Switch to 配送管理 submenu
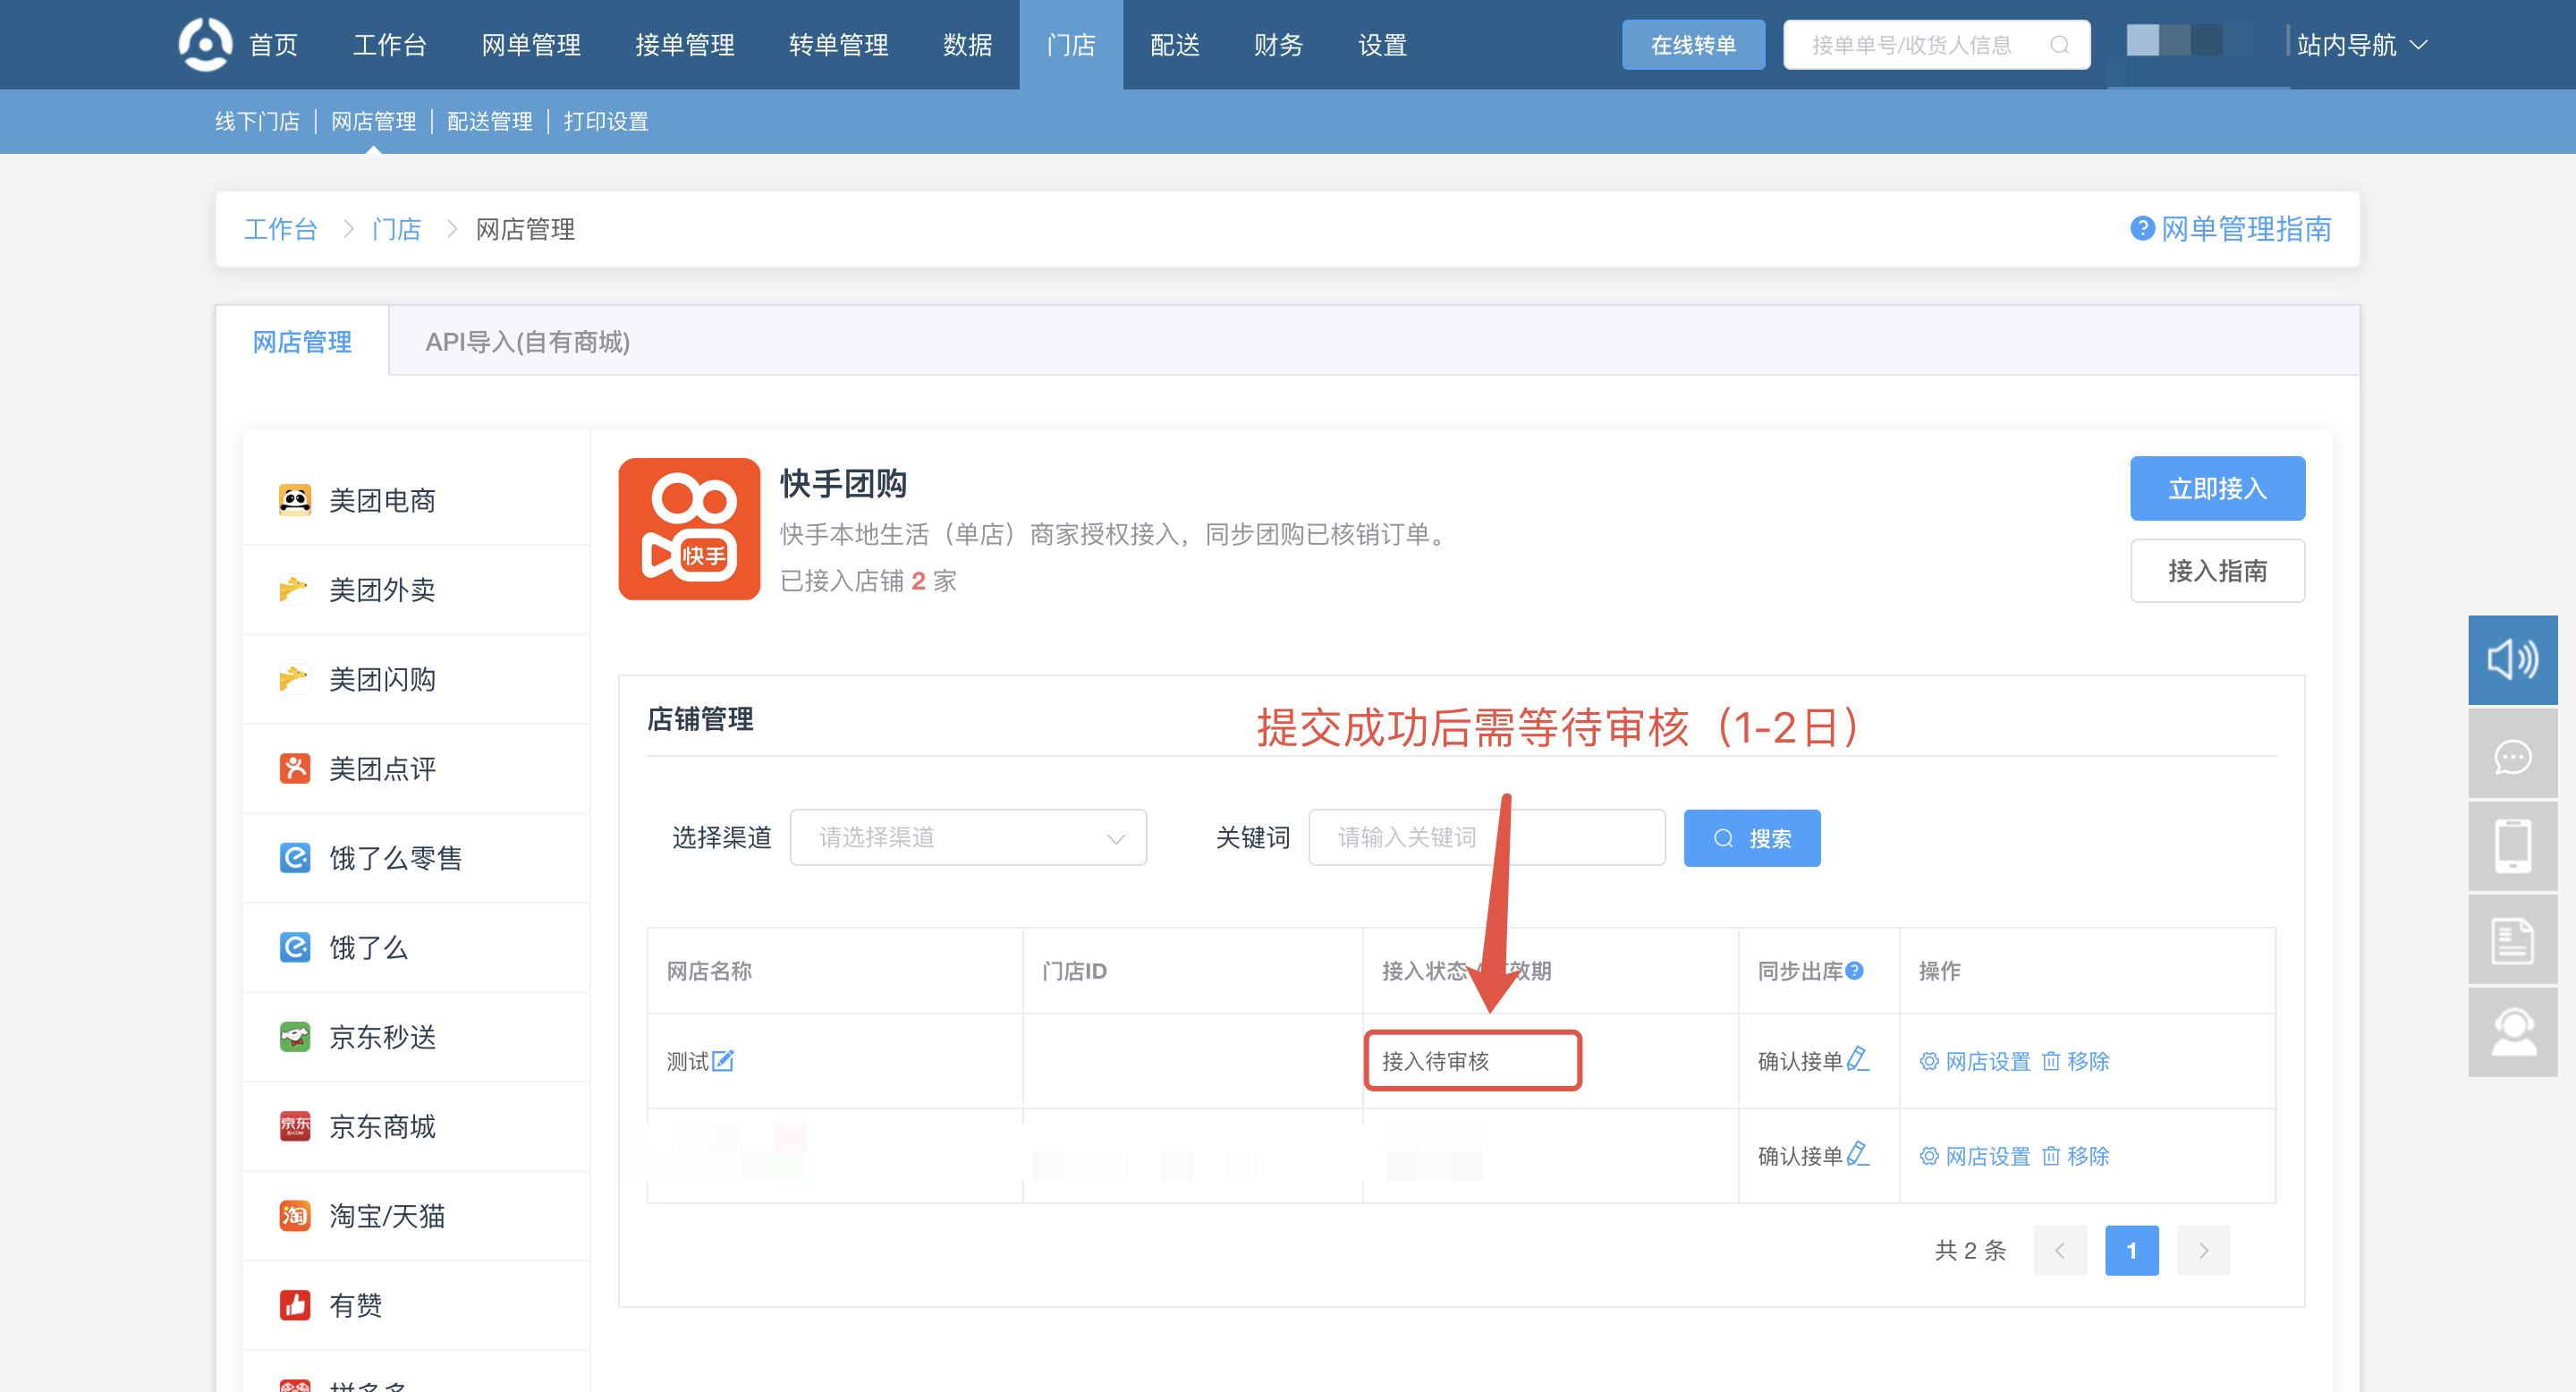The height and width of the screenshot is (1392, 2576). pyautogui.click(x=490, y=121)
